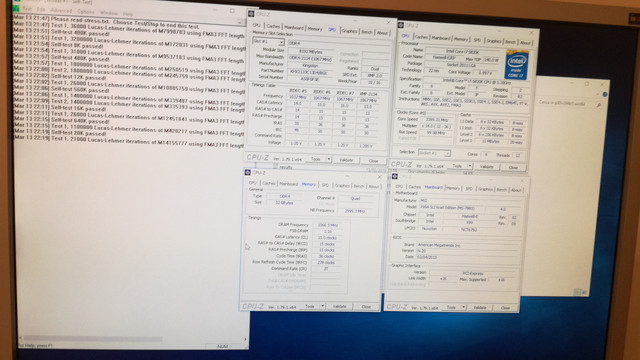Screen dimensions: 640x360
Task: Open the Tools dropdown arrow in the Memory window
Action: coord(322,306)
